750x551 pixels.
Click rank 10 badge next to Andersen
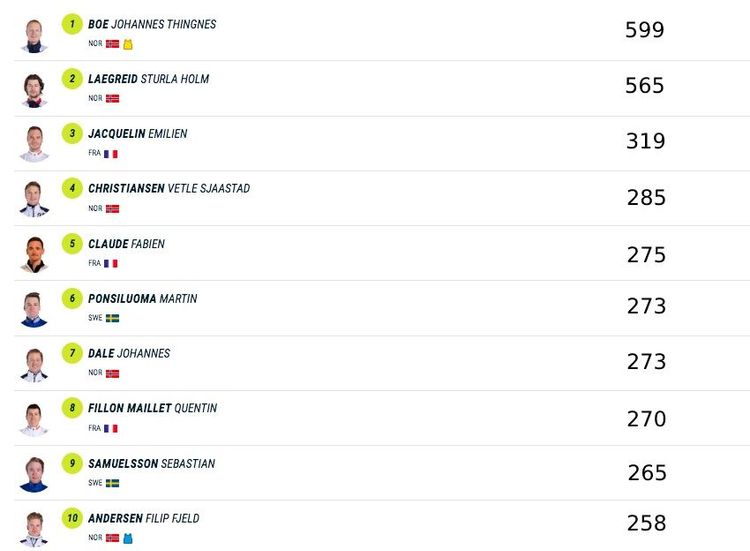pyautogui.click(x=72, y=518)
